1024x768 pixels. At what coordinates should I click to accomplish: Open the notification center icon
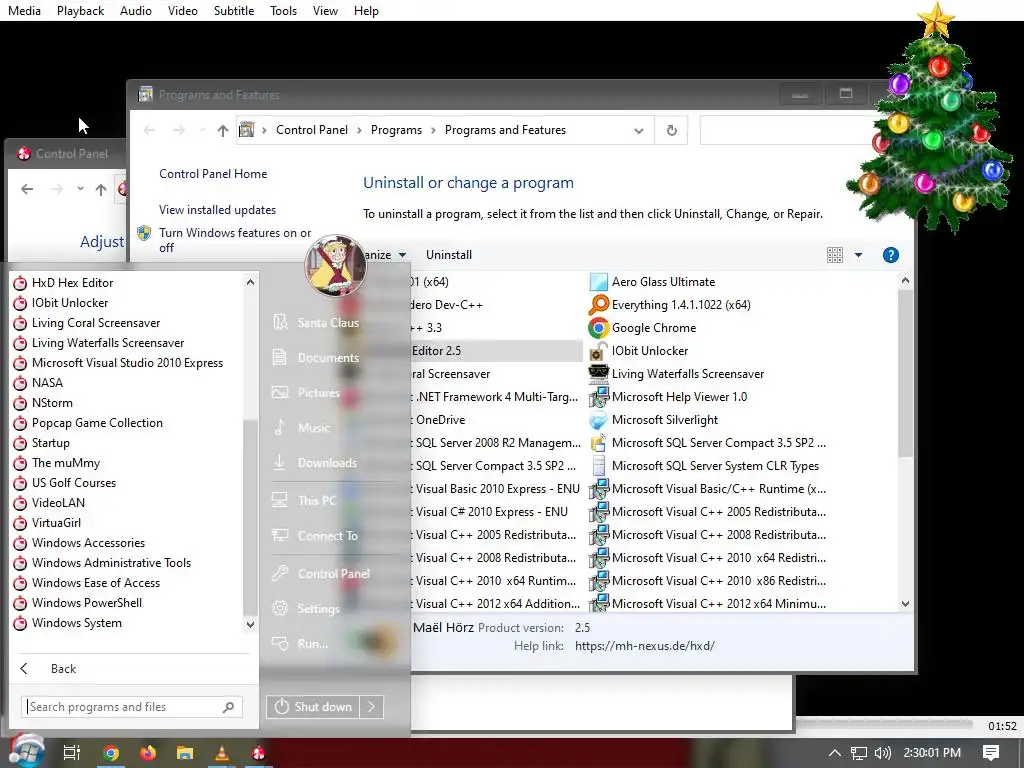991,753
